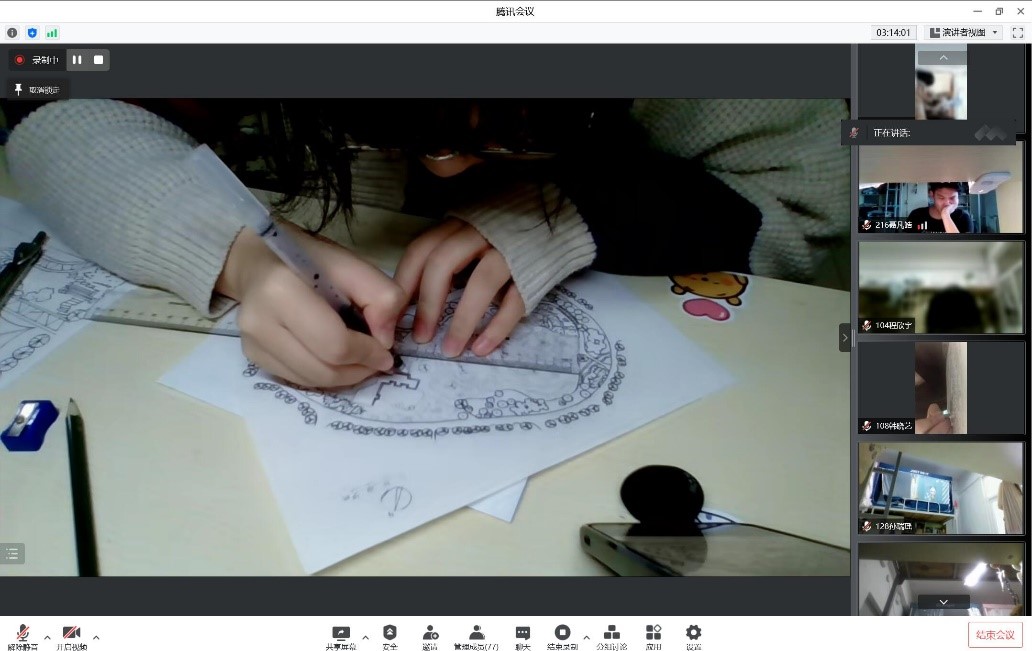Select participant thumbnail labeled 104
Screen dimensions: 1032x651
point(941,286)
